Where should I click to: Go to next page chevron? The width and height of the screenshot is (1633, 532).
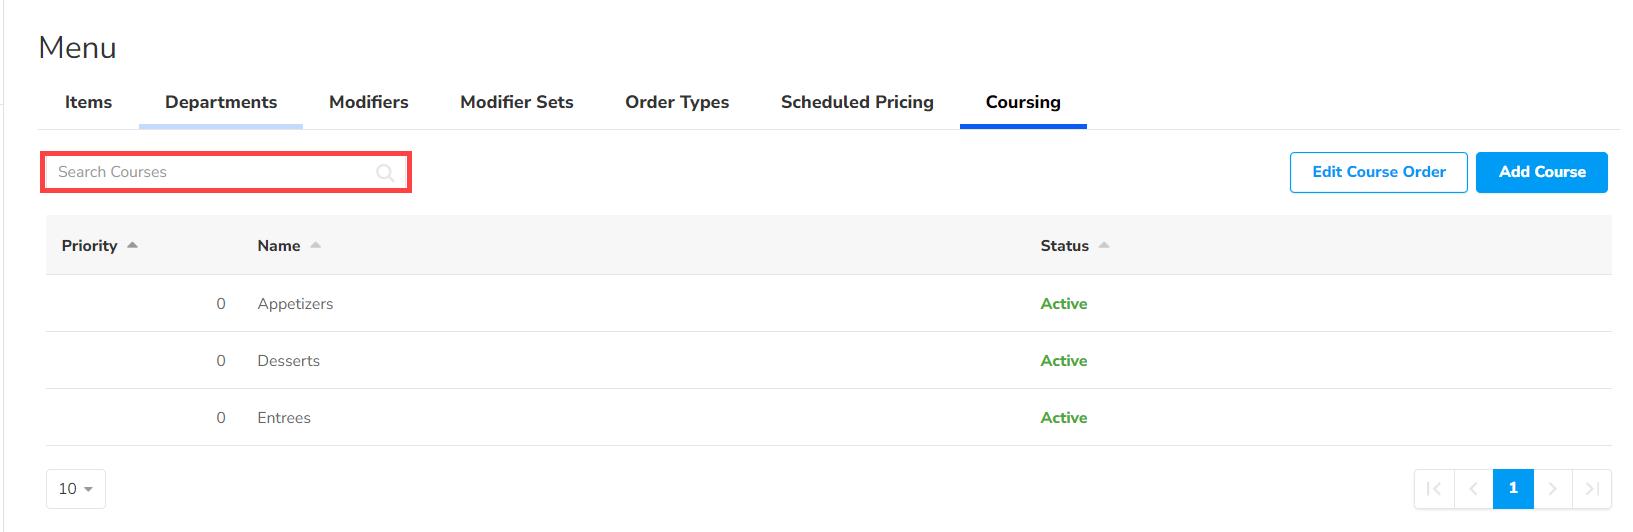pos(1552,489)
